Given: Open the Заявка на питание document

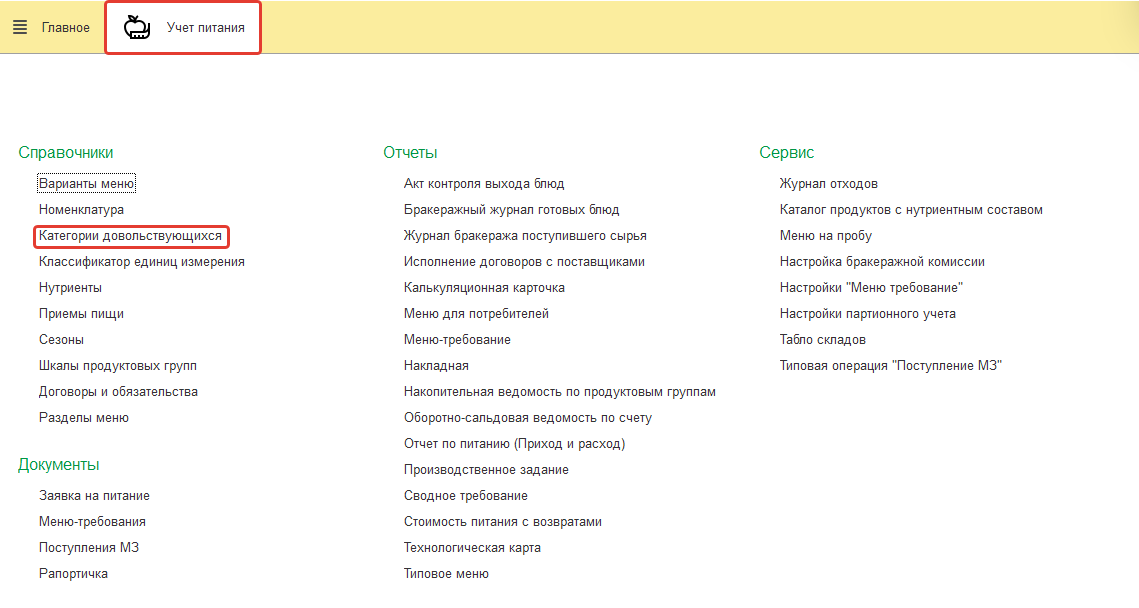Looking at the screenshot, I should click(94, 496).
